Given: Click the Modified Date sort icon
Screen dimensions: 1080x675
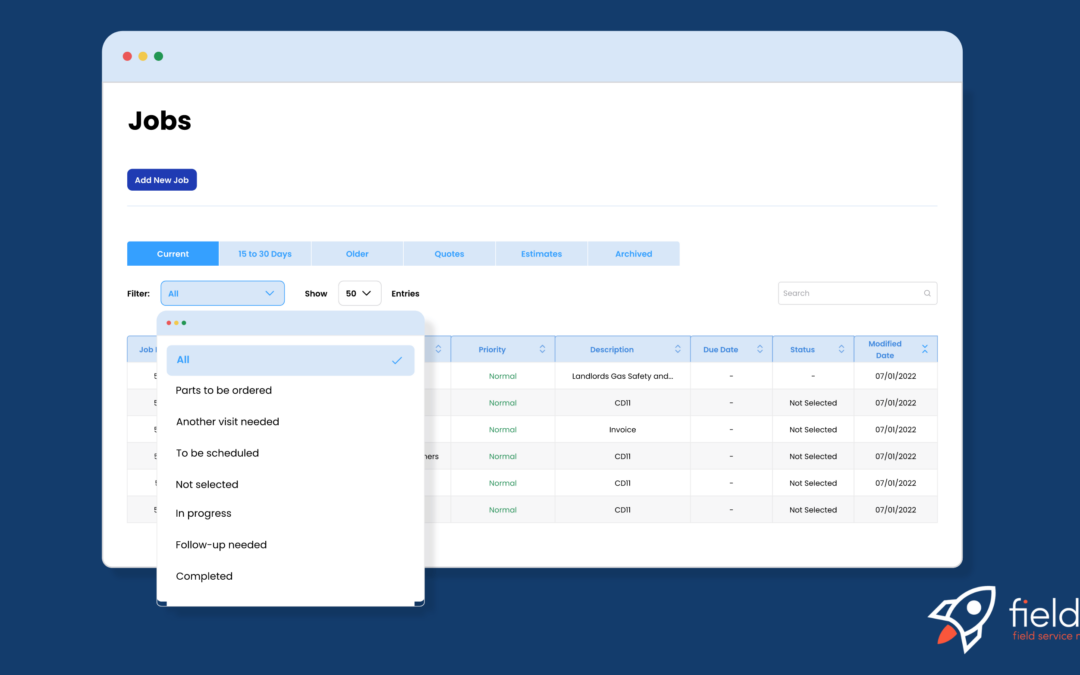Looking at the screenshot, I should pos(923,348).
